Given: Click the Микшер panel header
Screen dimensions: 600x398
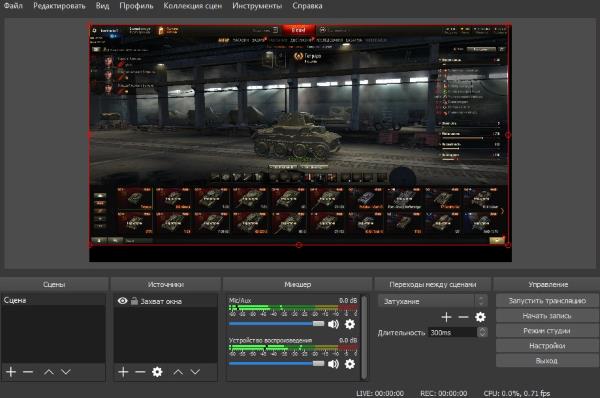Looking at the screenshot, I should (x=298, y=284).
